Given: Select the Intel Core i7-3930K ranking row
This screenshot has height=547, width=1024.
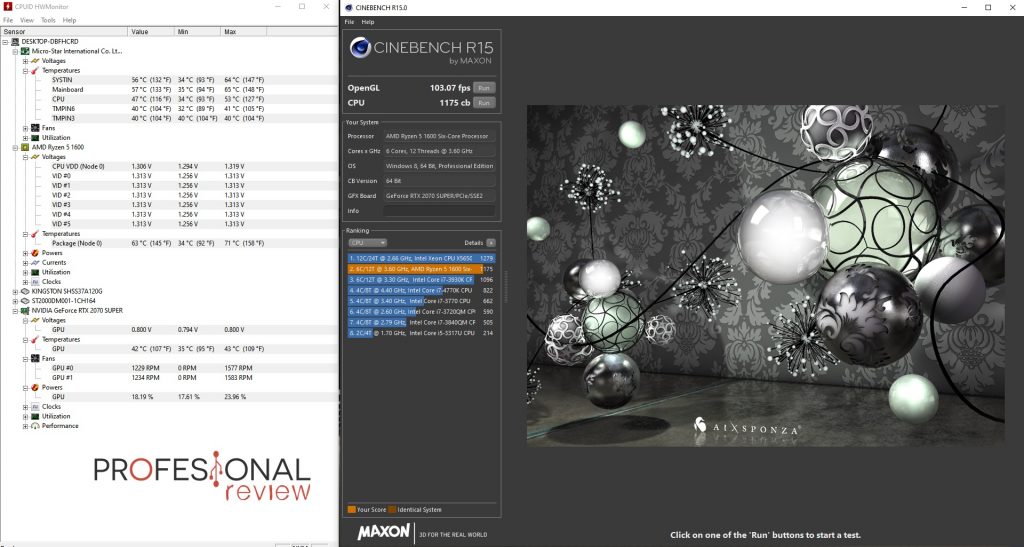Looking at the screenshot, I should [x=421, y=280].
